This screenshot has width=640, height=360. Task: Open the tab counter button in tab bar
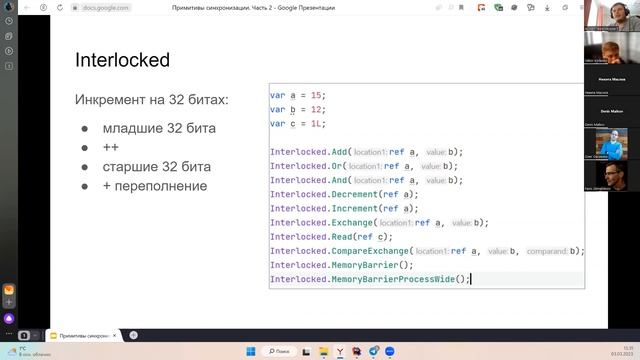click(24, 336)
